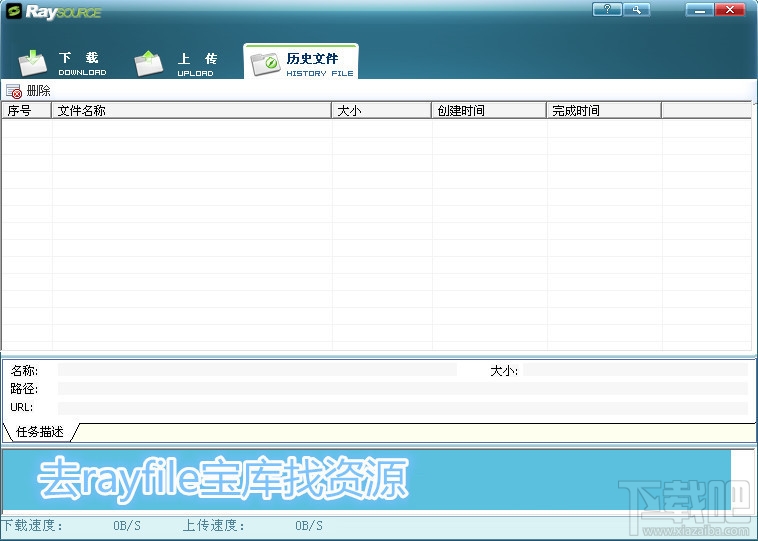This screenshot has width=758, height=541.
Task: Open the rayfile 宝库 resources banner
Action: (366, 480)
